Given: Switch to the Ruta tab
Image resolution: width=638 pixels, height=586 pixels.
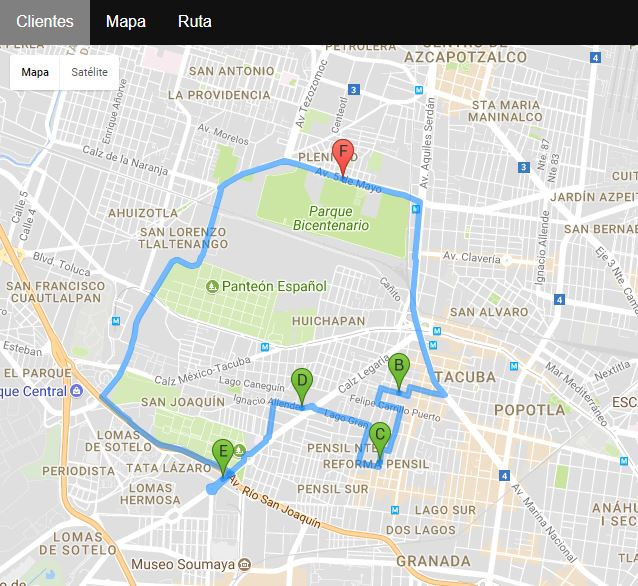Looking at the screenshot, I should click(x=194, y=22).
